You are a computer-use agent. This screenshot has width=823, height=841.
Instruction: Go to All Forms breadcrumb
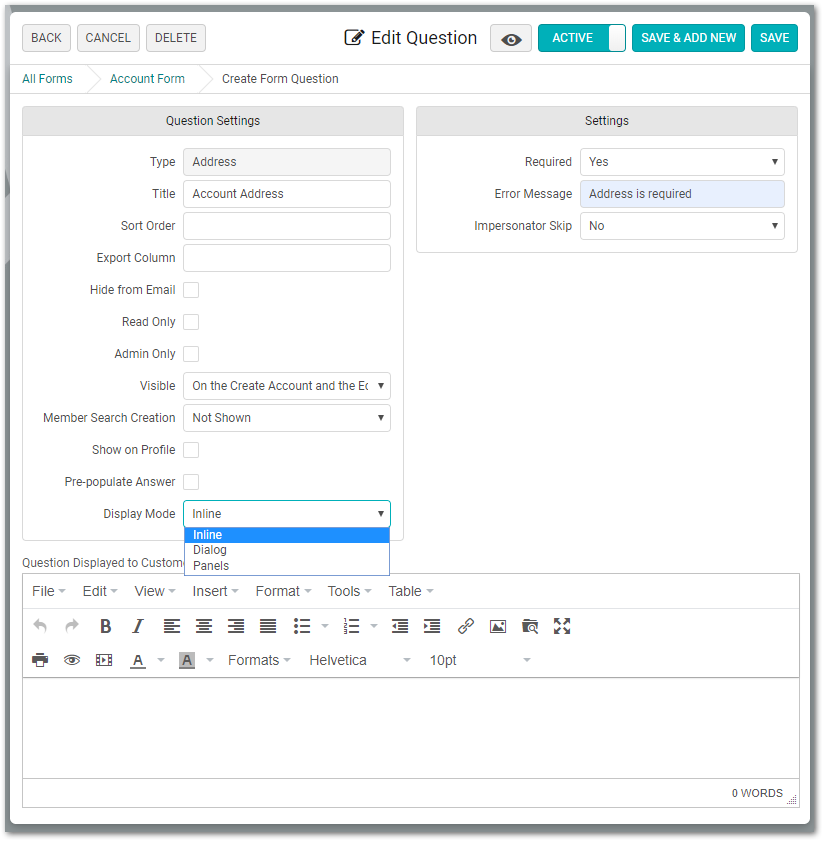pos(47,79)
